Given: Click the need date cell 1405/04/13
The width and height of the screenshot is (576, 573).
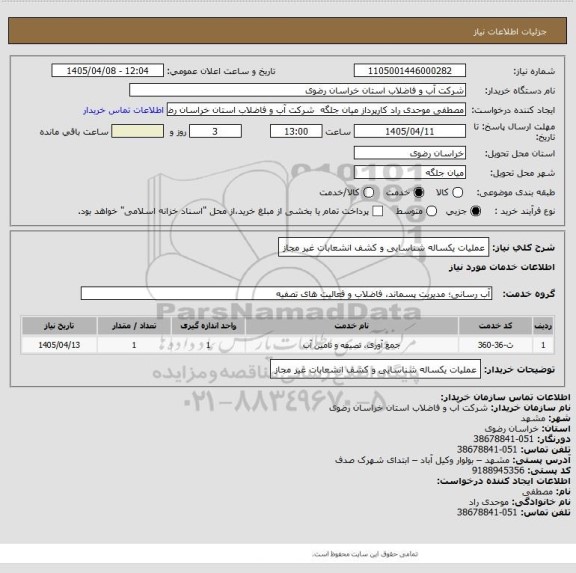Looking at the screenshot, I should pos(59,345).
